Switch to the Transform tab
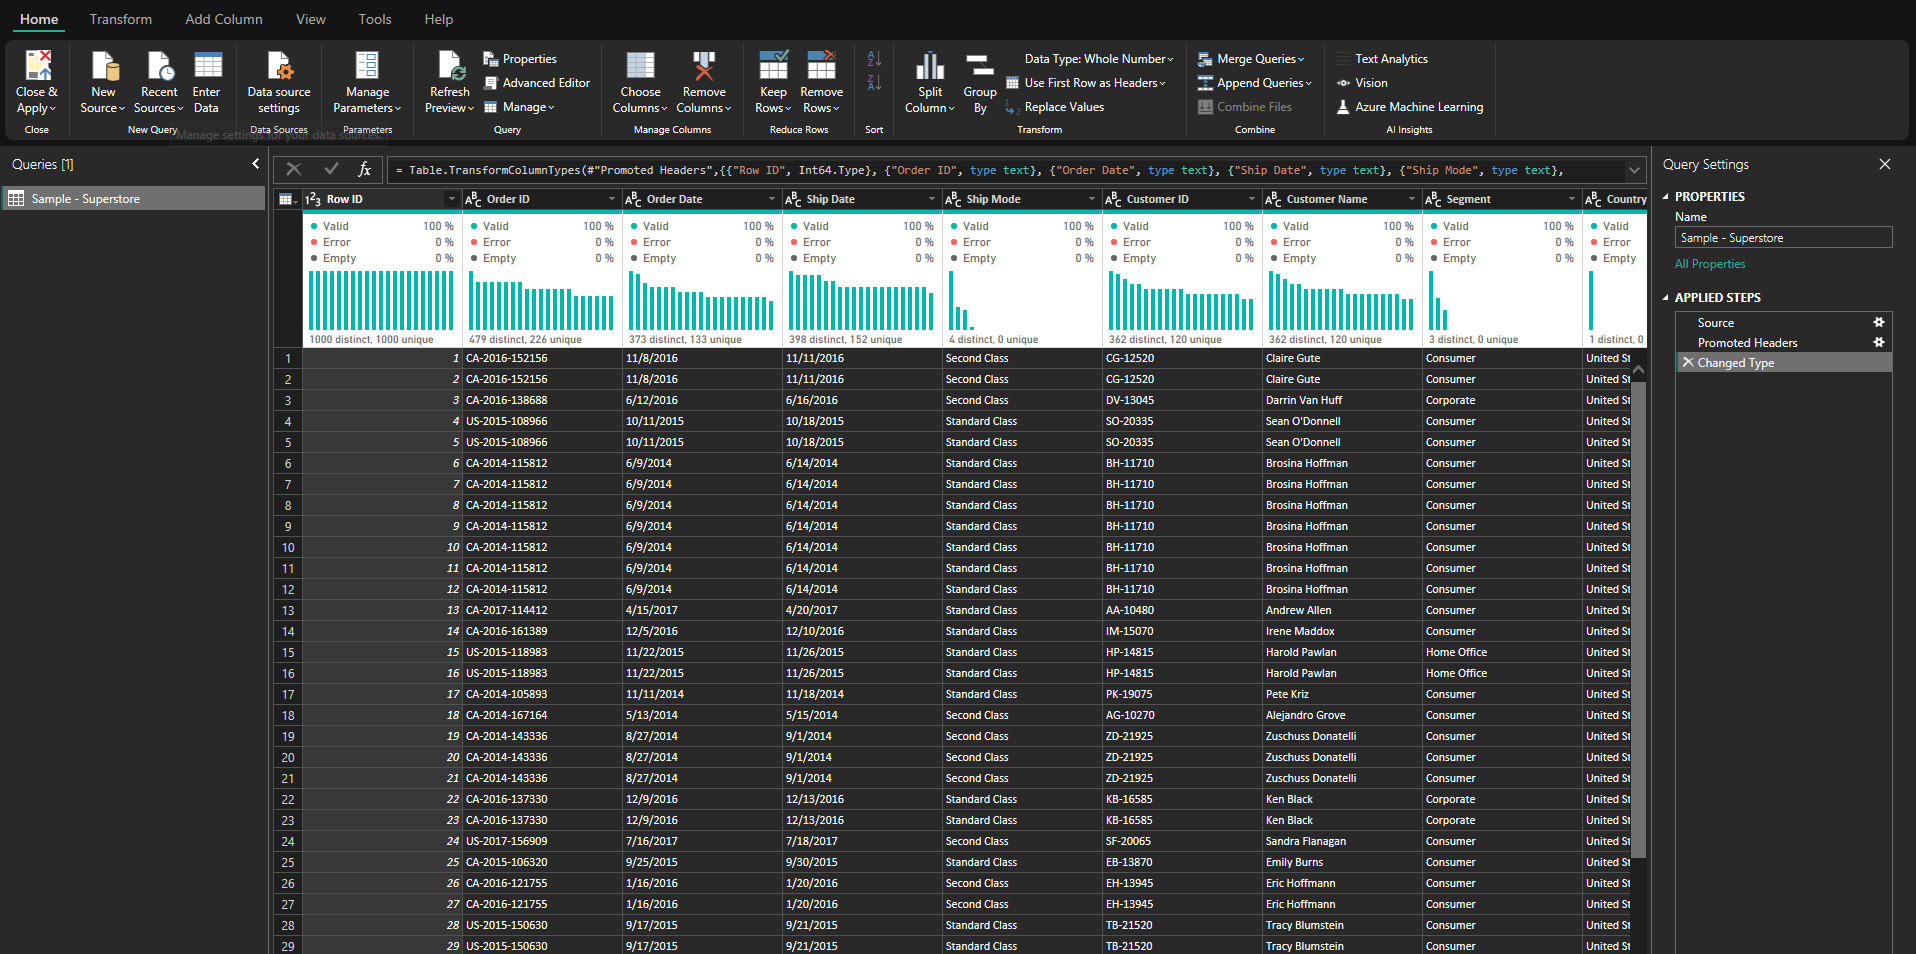The height and width of the screenshot is (954, 1916). 121,19
